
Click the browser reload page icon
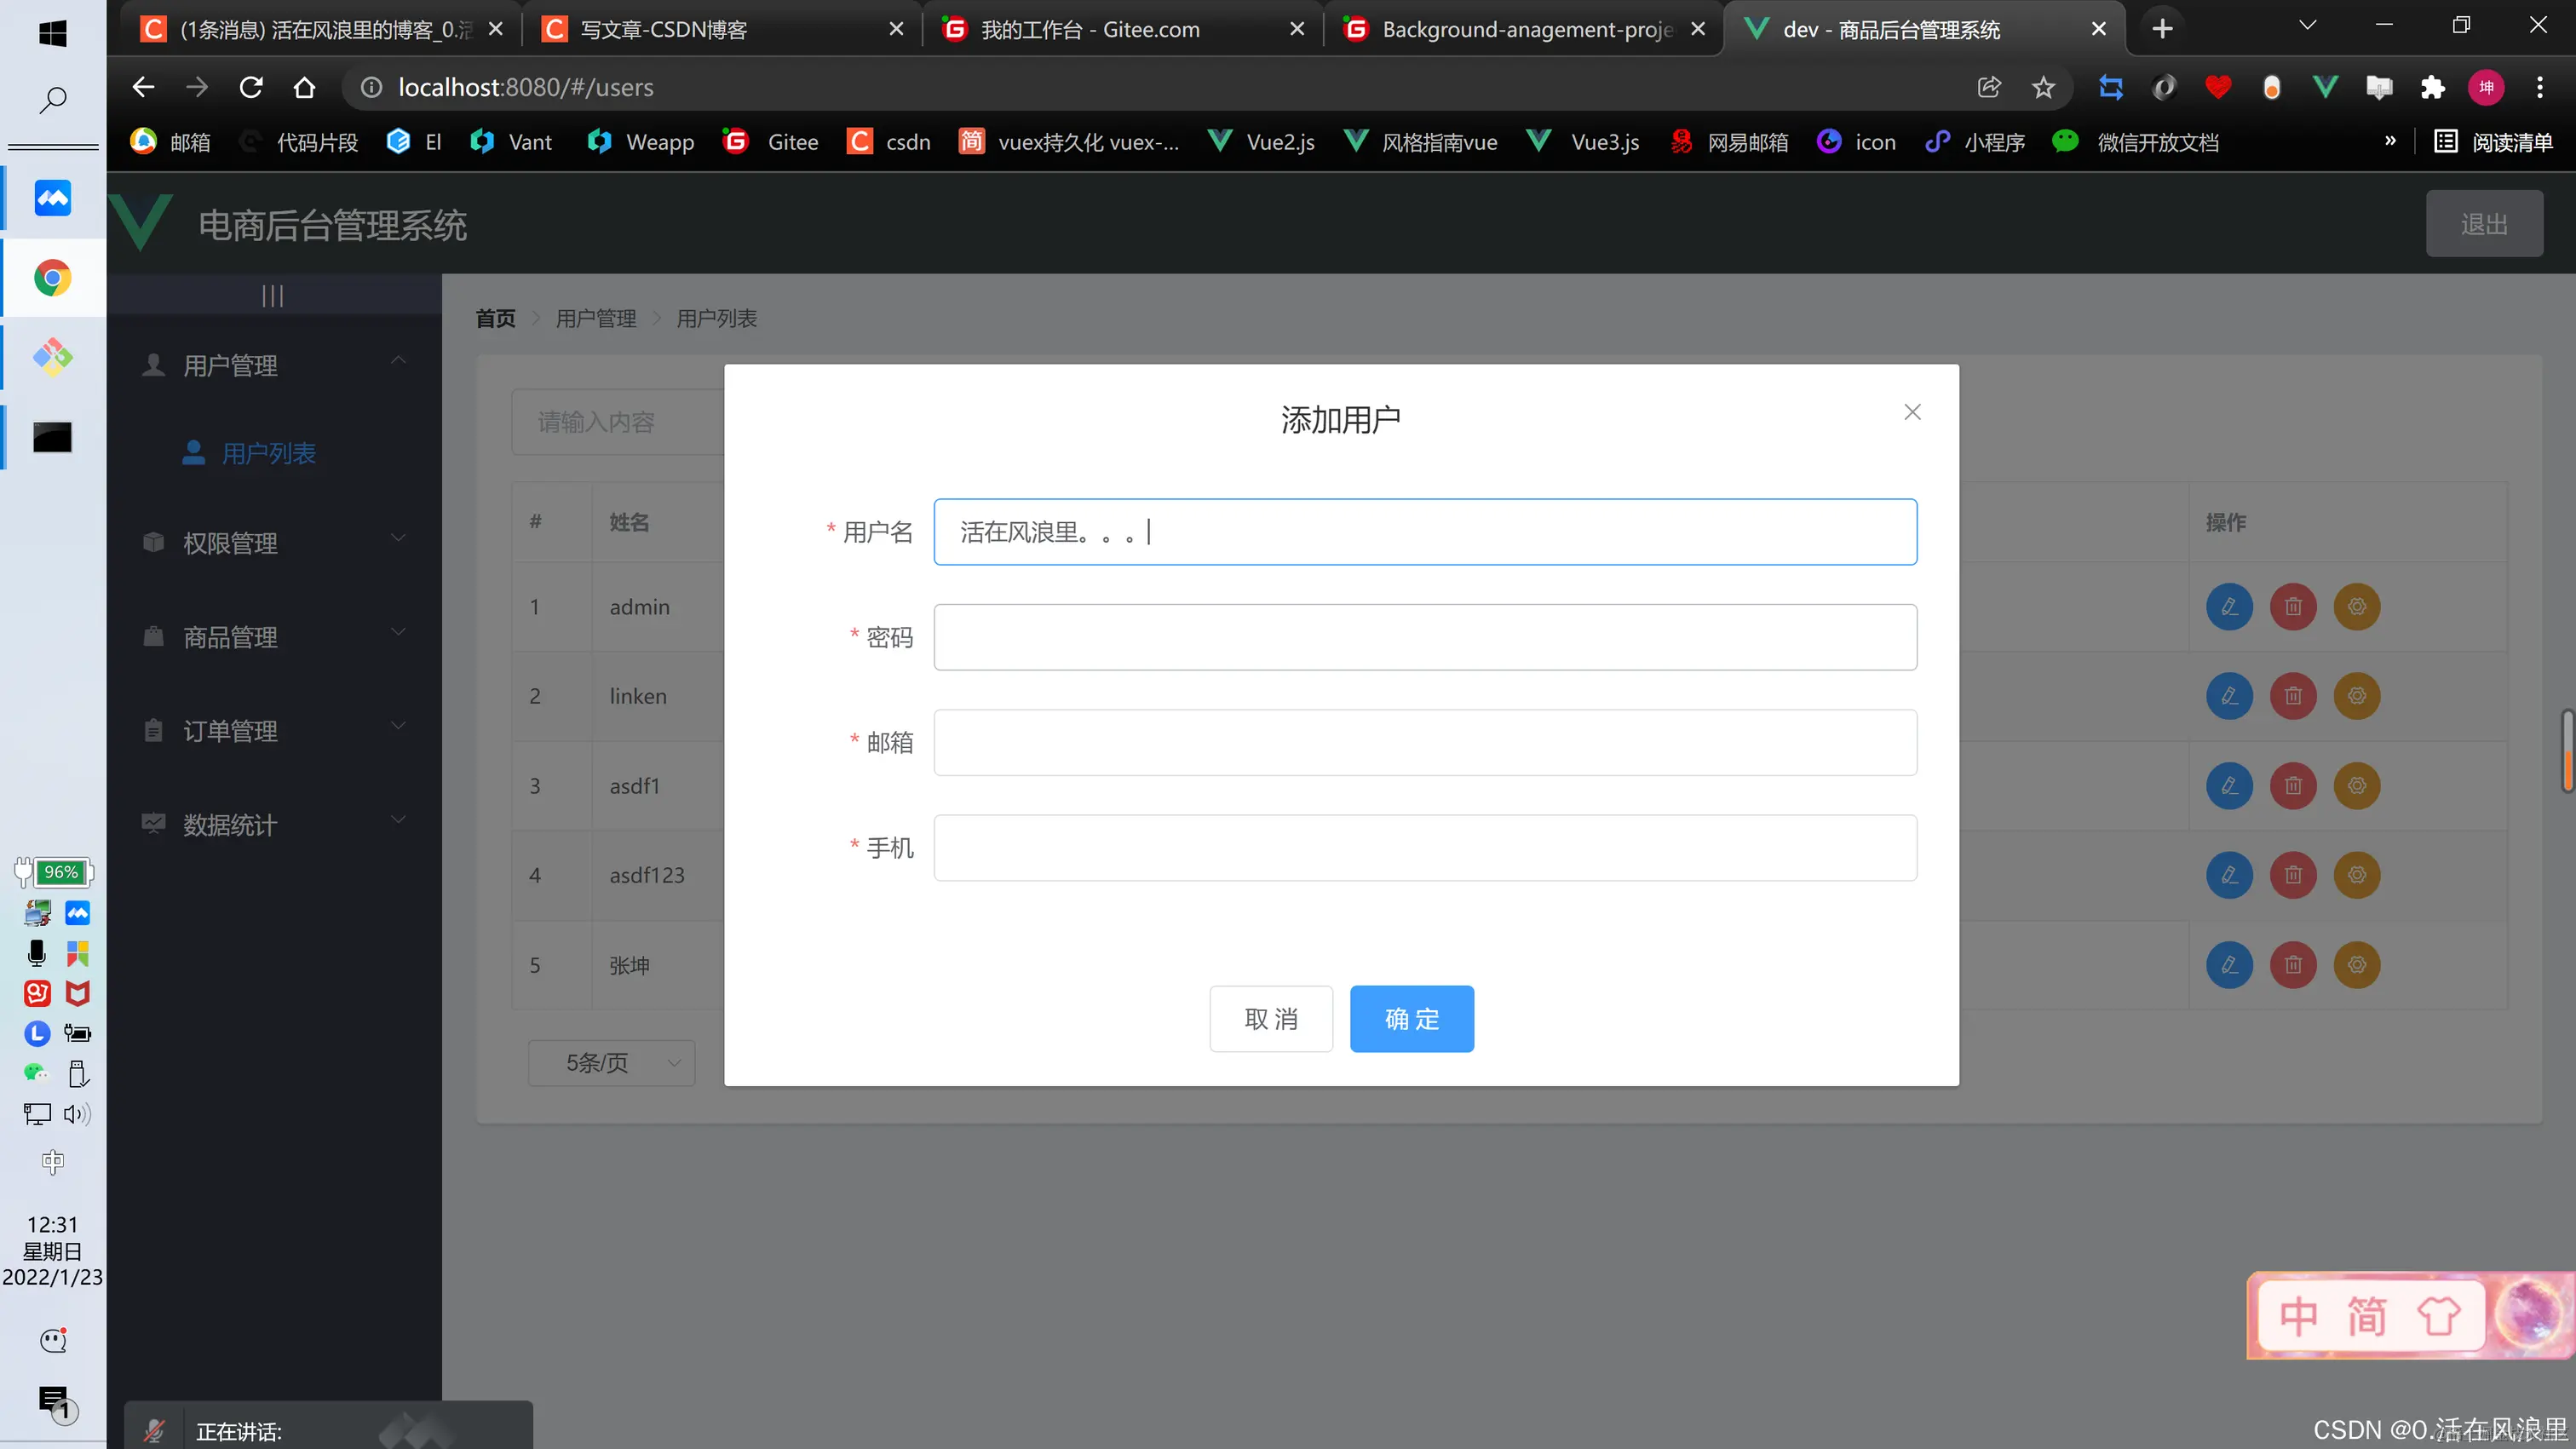point(251,88)
